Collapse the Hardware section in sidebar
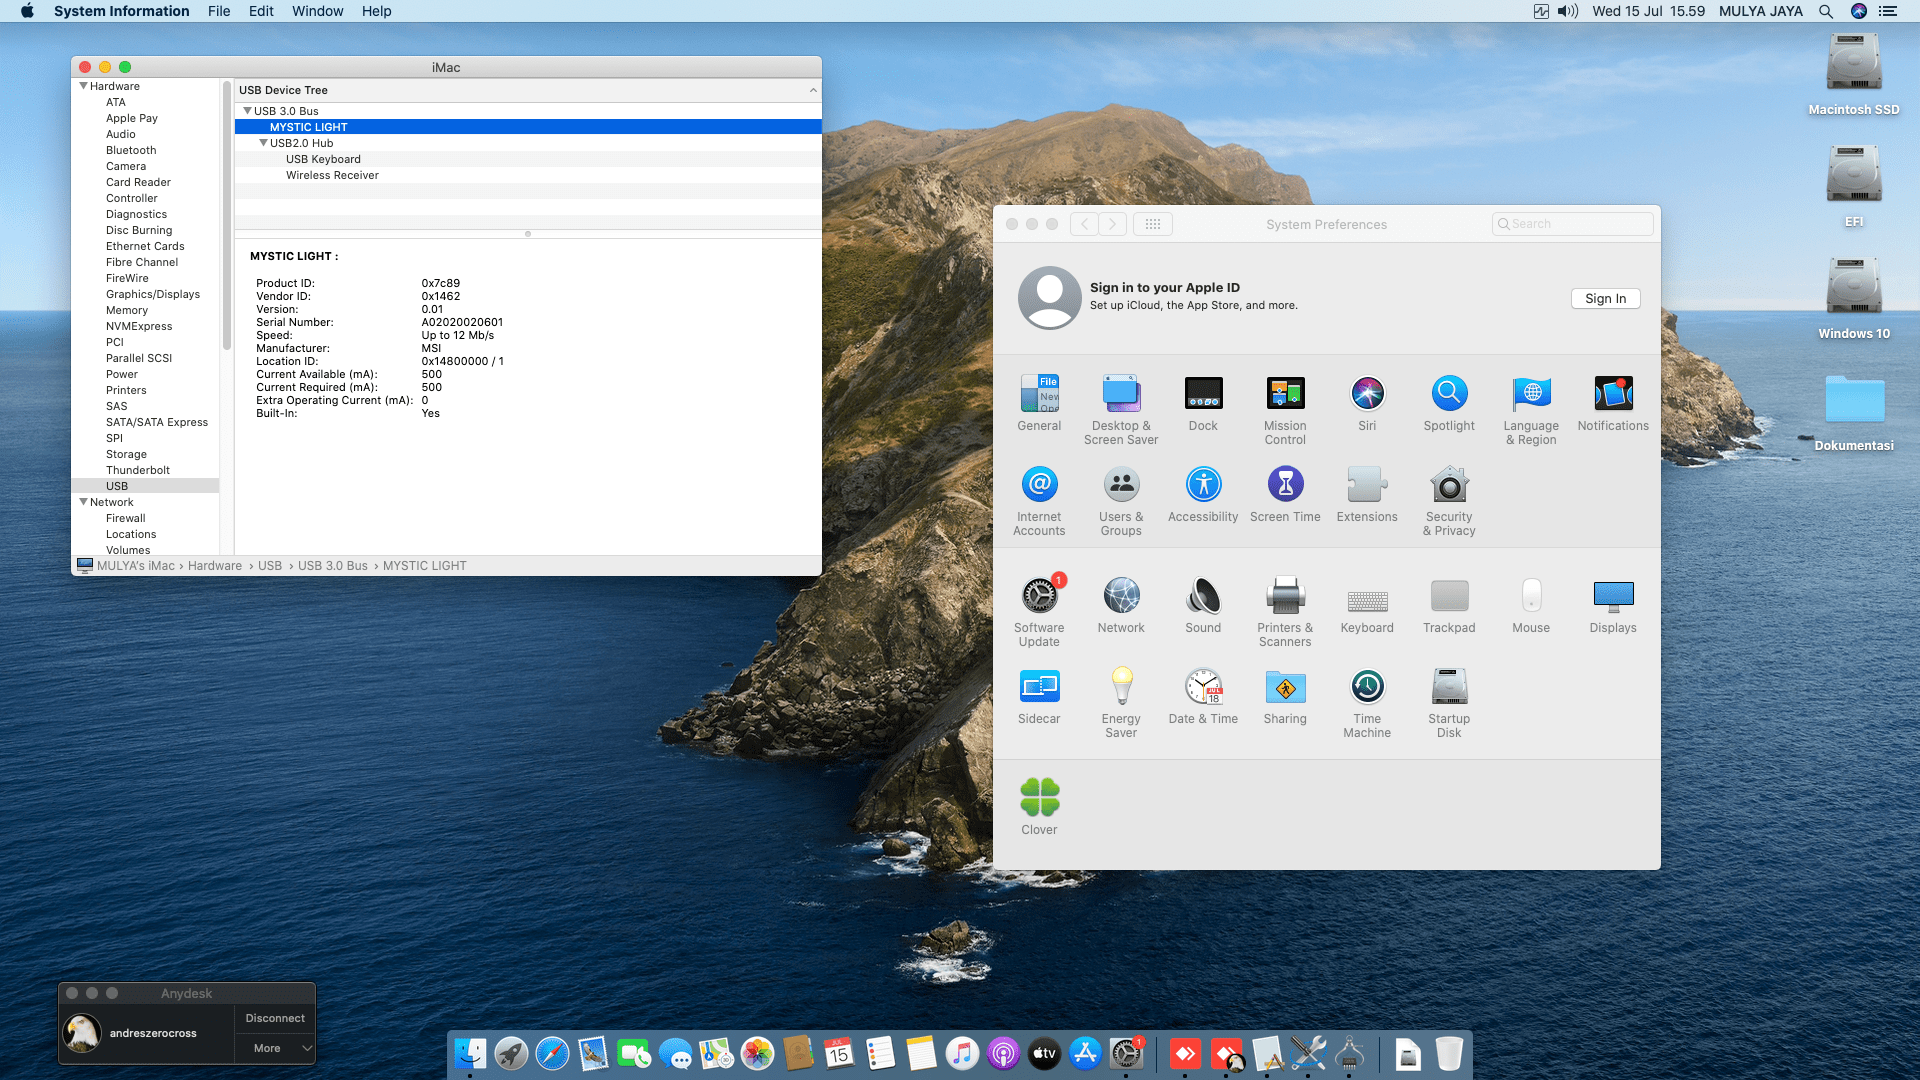Viewport: 1920px width, 1080px height. tap(84, 86)
